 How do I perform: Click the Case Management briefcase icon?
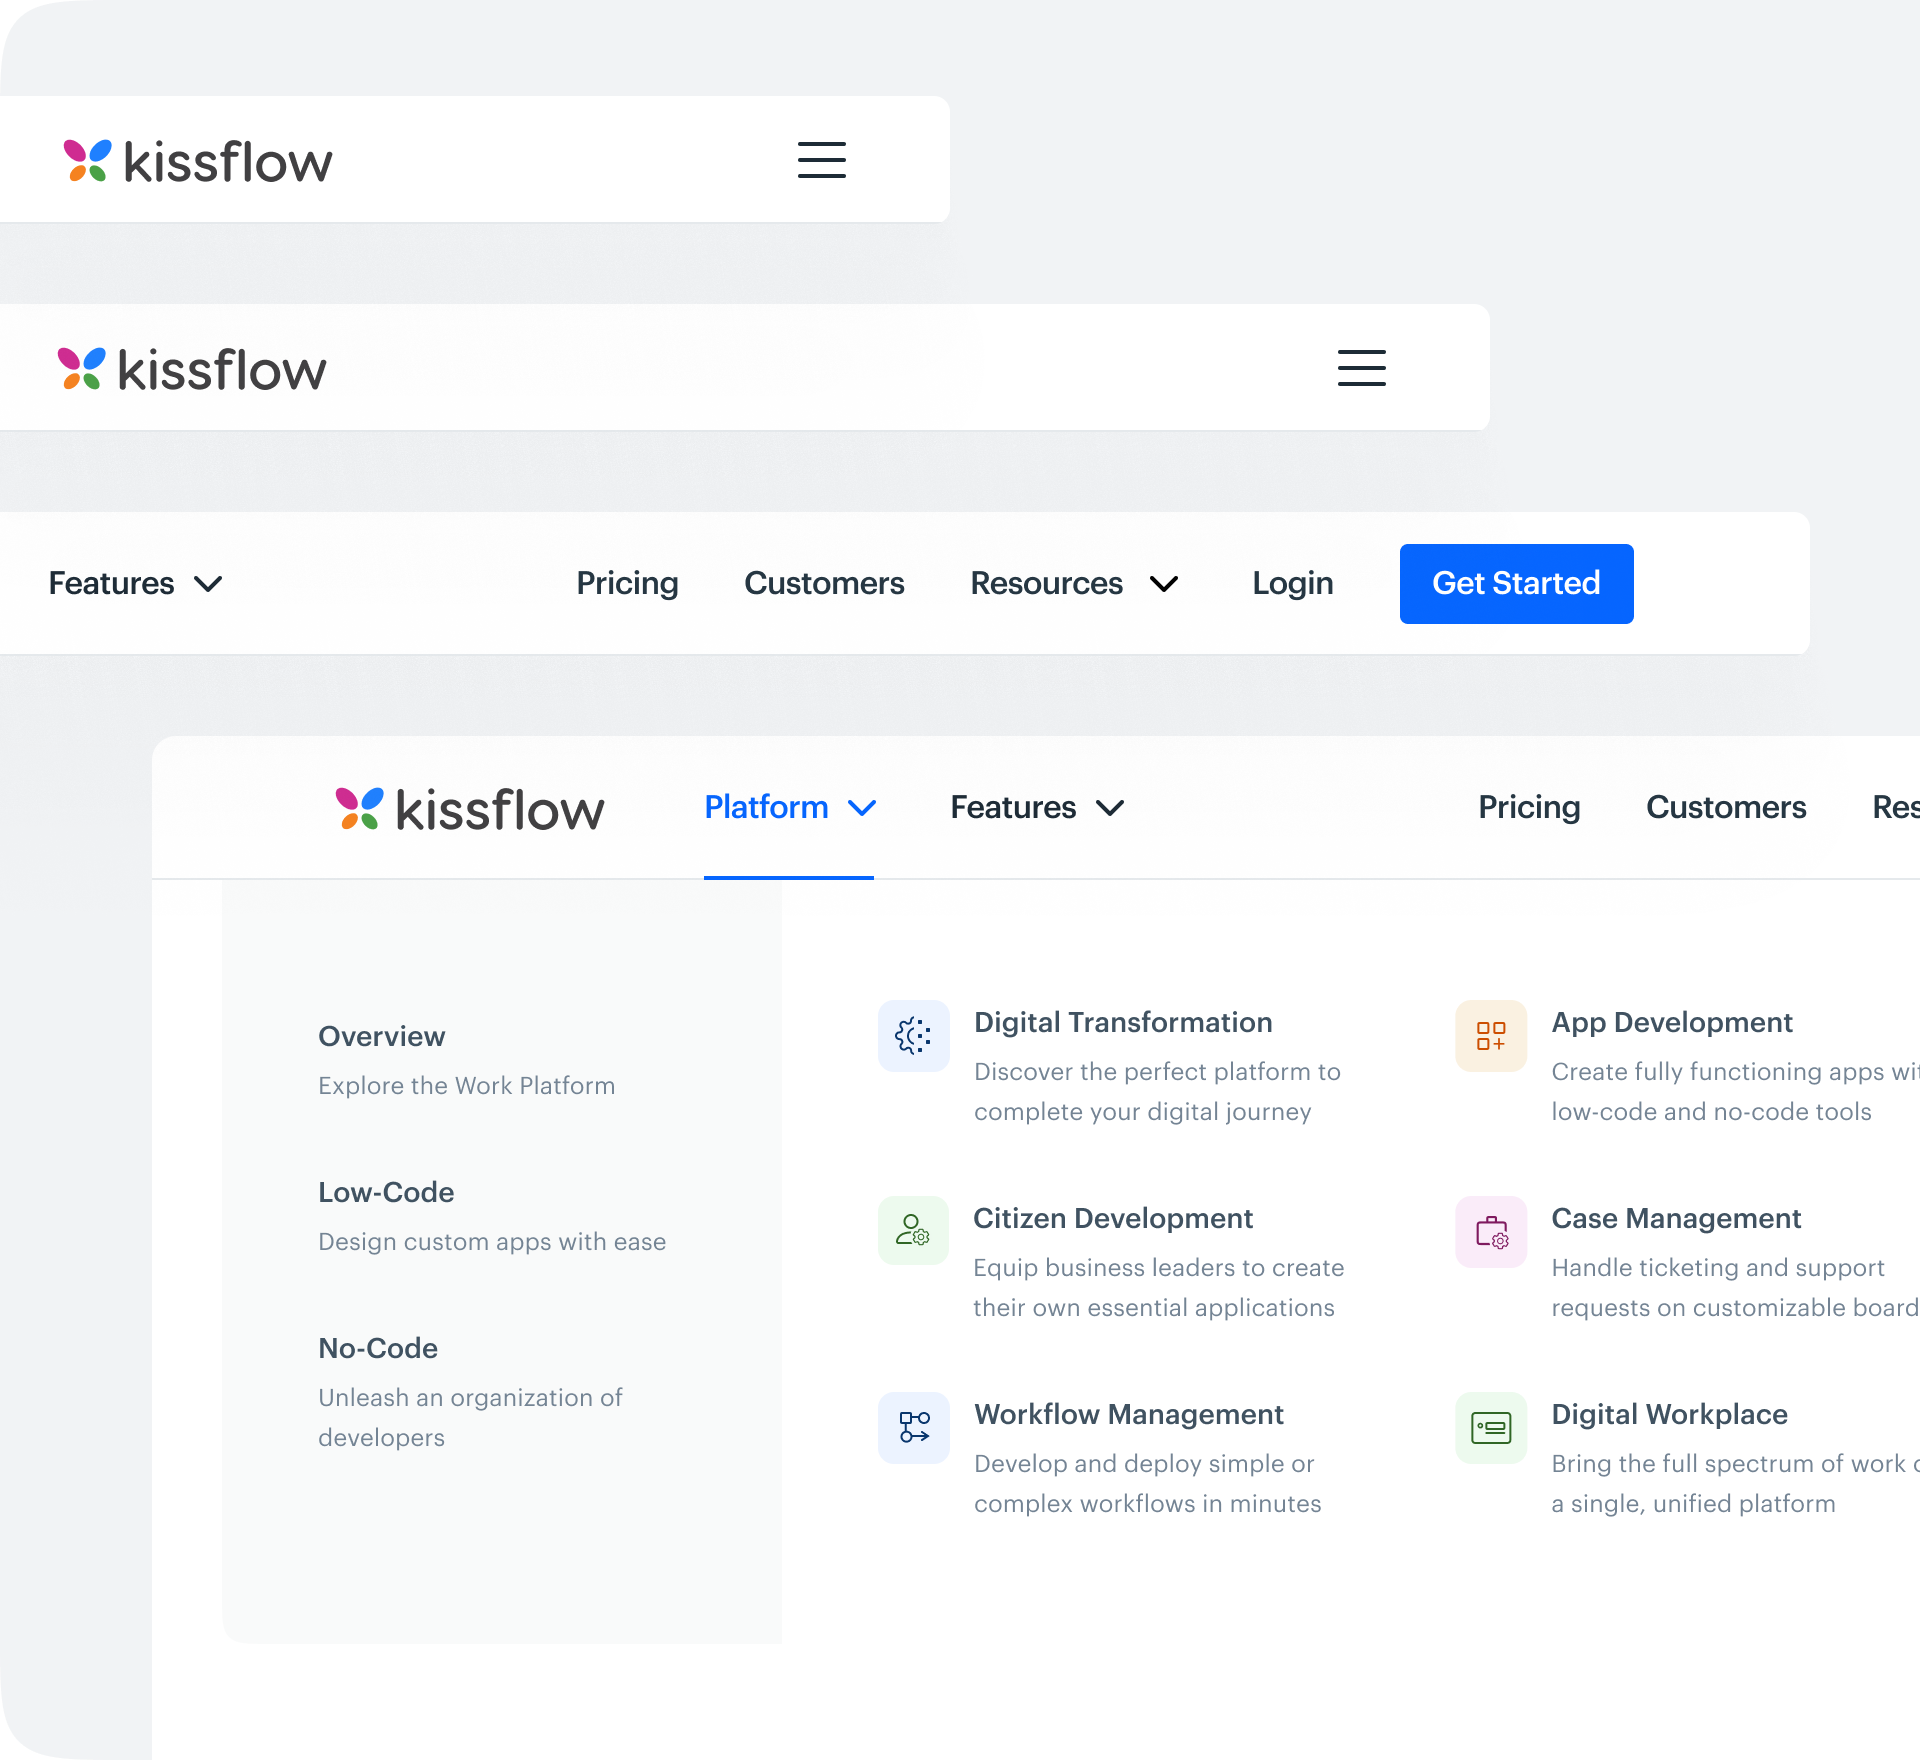pyautogui.click(x=1491, y=1232)
